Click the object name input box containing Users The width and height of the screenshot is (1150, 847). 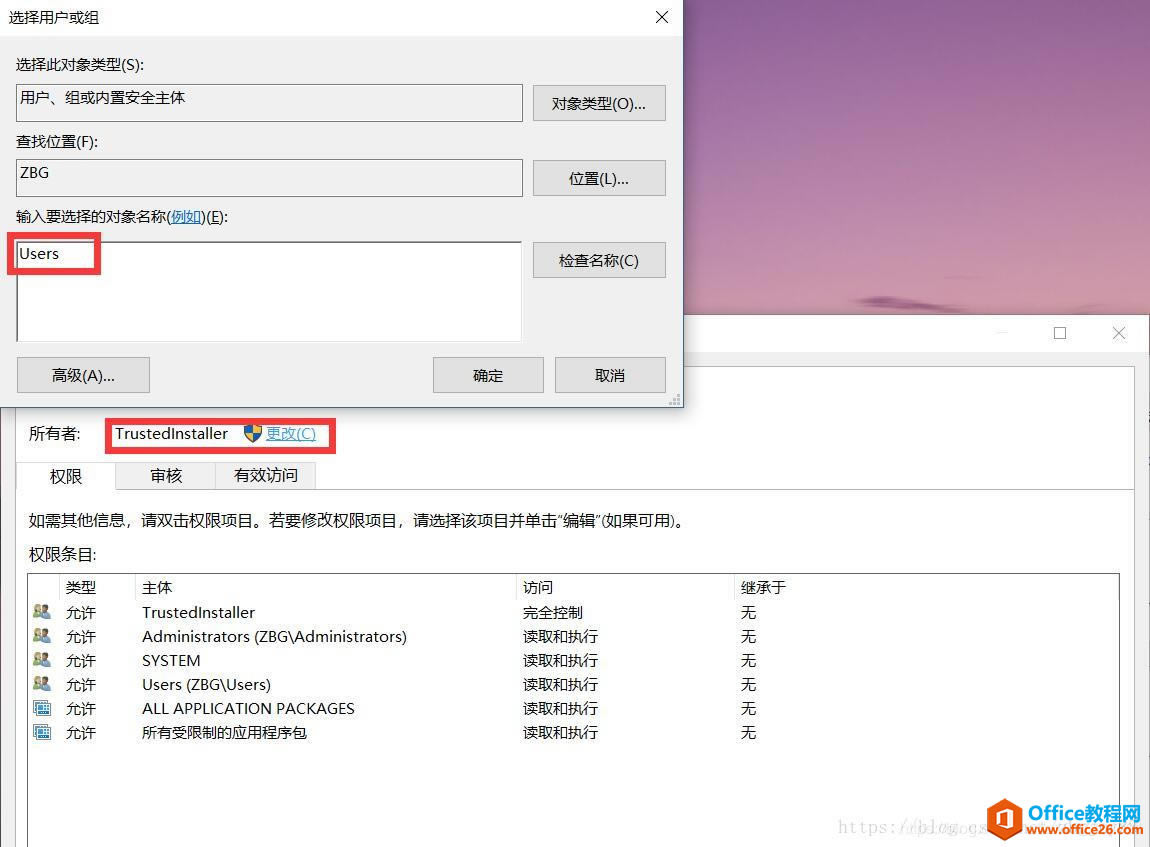[x=269, y=291]
